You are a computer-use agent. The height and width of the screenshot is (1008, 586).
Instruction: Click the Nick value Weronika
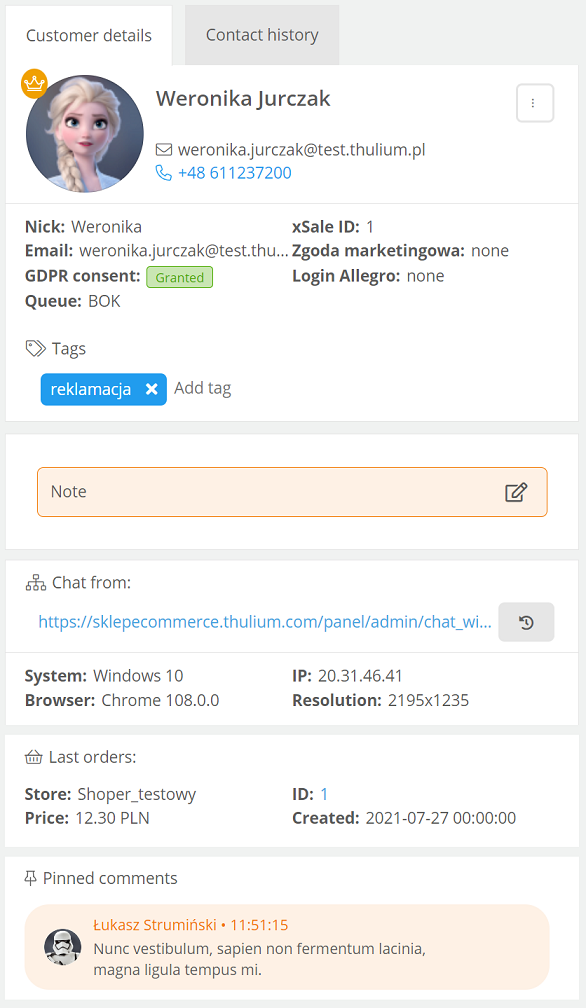[x=107, y=227]
